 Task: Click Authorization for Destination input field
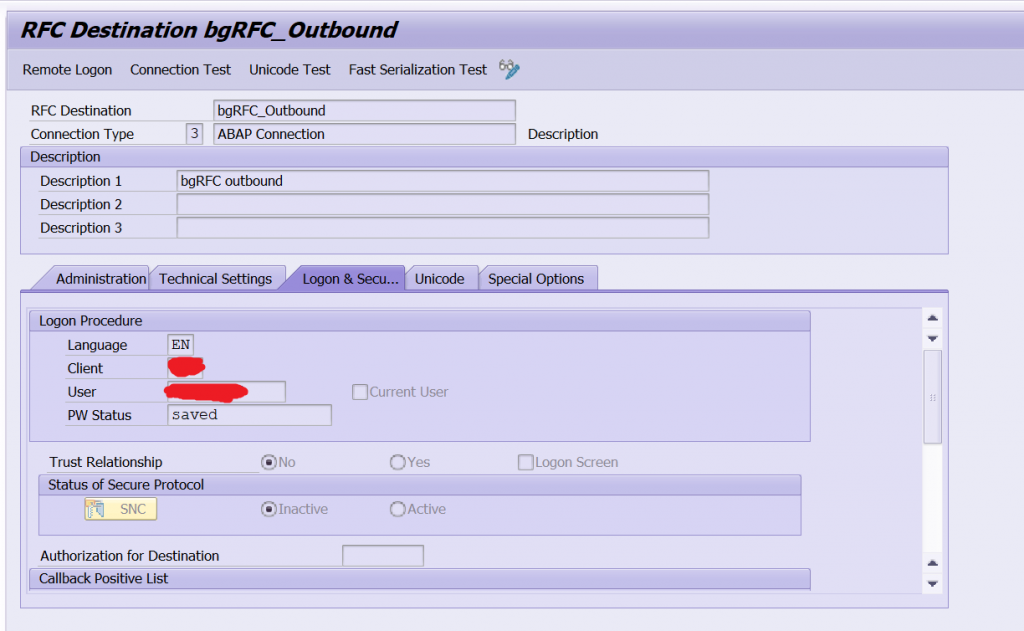383,556
